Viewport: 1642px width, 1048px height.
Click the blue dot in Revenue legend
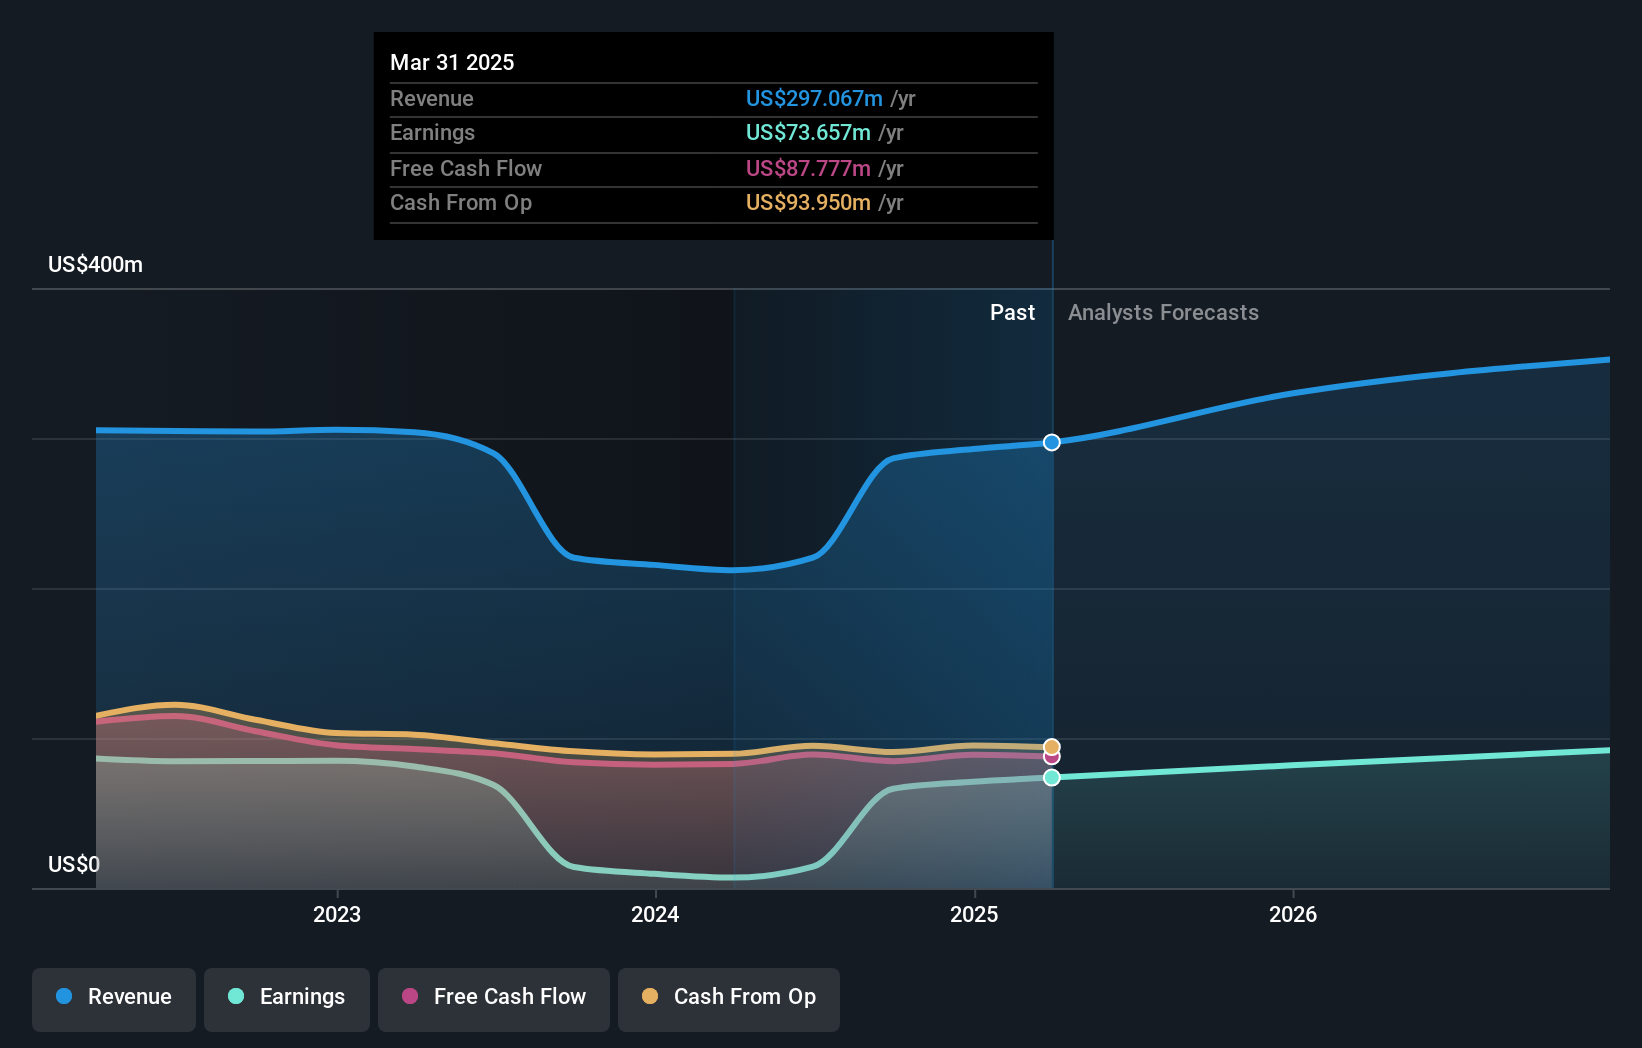[64, 996]
